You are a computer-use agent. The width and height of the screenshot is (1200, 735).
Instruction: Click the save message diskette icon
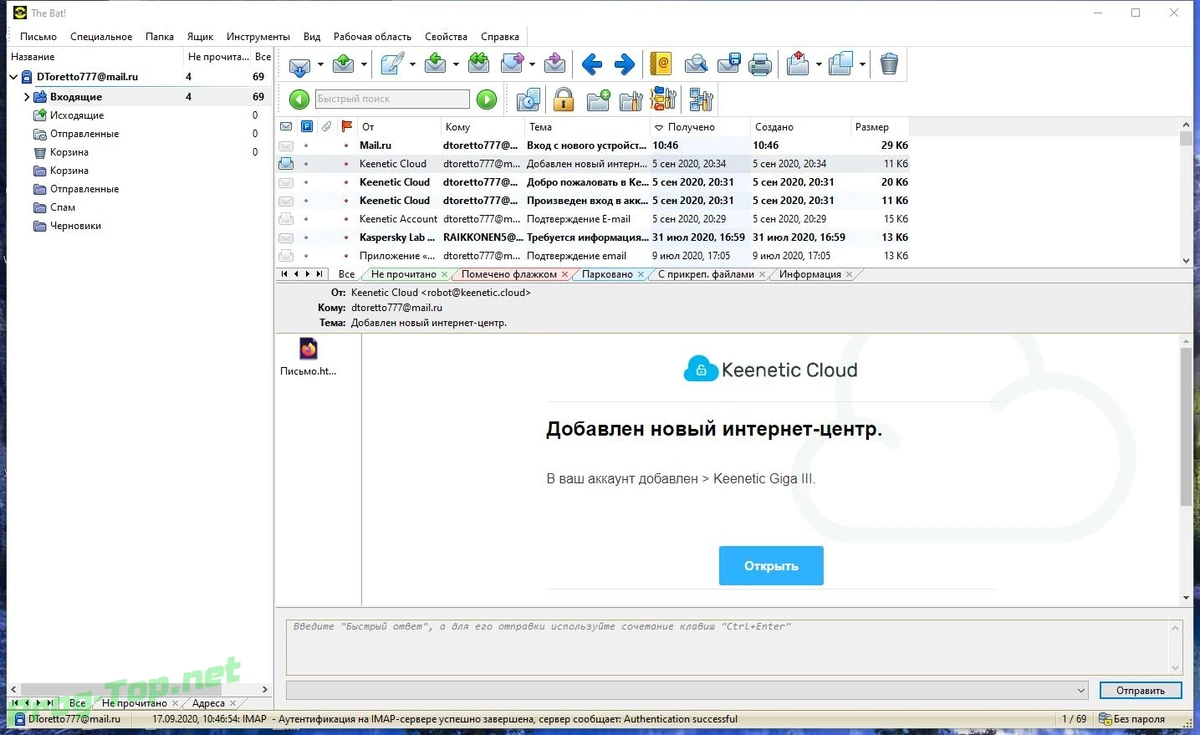(x=728, y=65)
